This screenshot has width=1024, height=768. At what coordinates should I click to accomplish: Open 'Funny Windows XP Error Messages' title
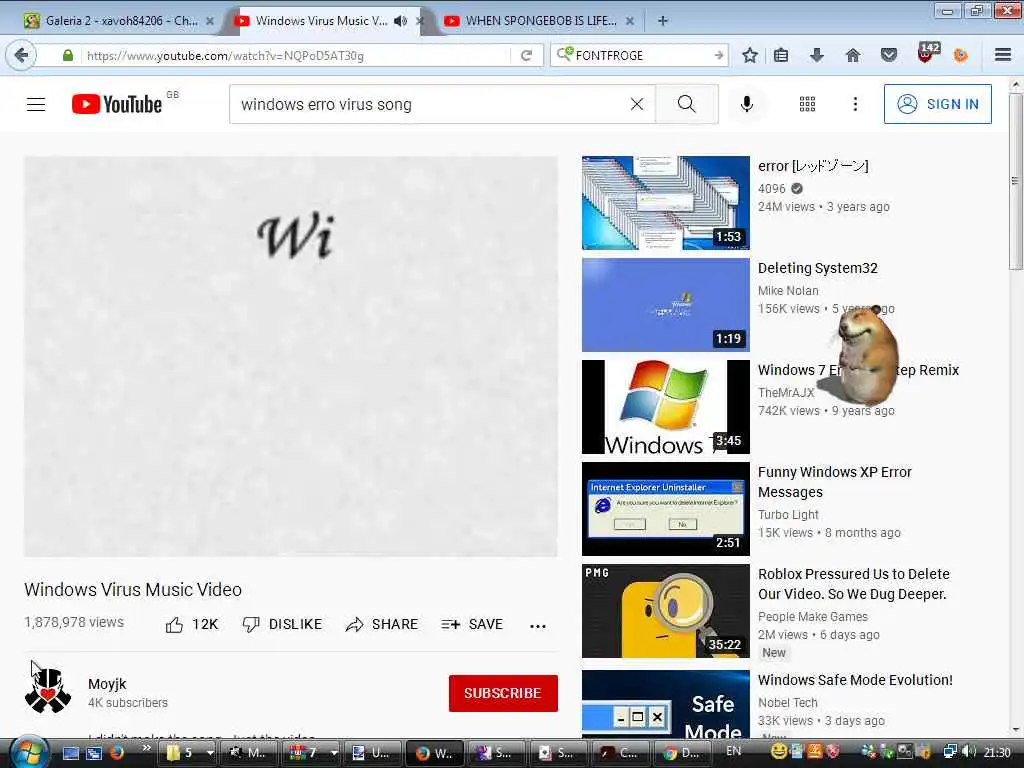tap(835, 482)
